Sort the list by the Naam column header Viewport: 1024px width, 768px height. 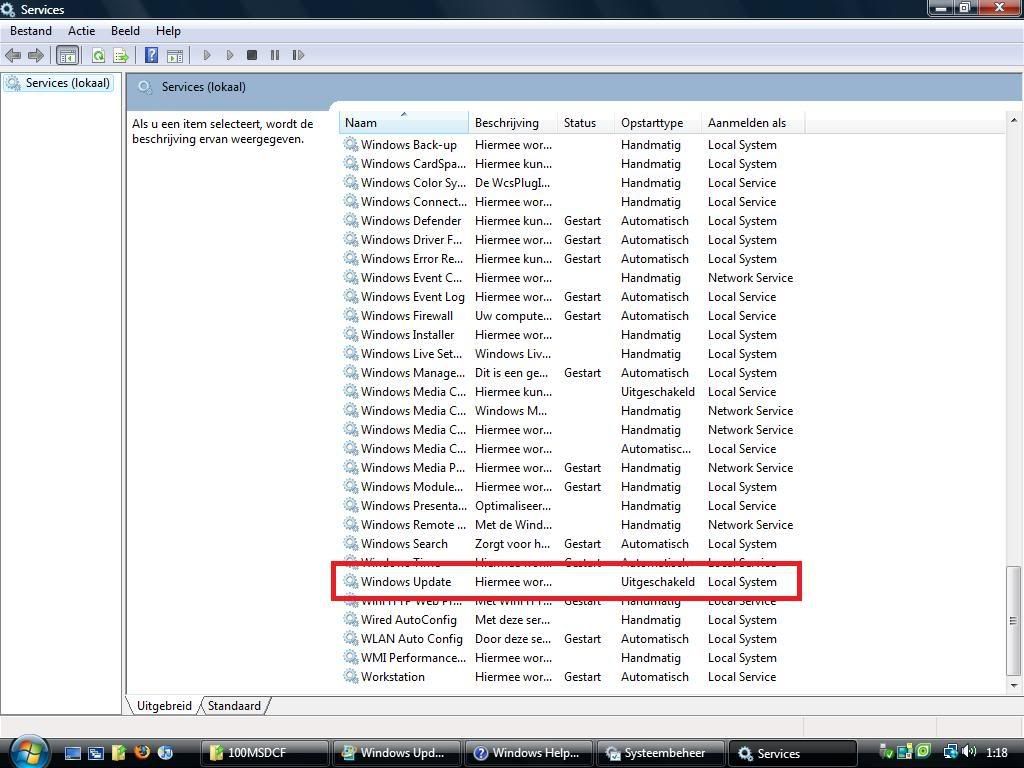coord(404,122)
